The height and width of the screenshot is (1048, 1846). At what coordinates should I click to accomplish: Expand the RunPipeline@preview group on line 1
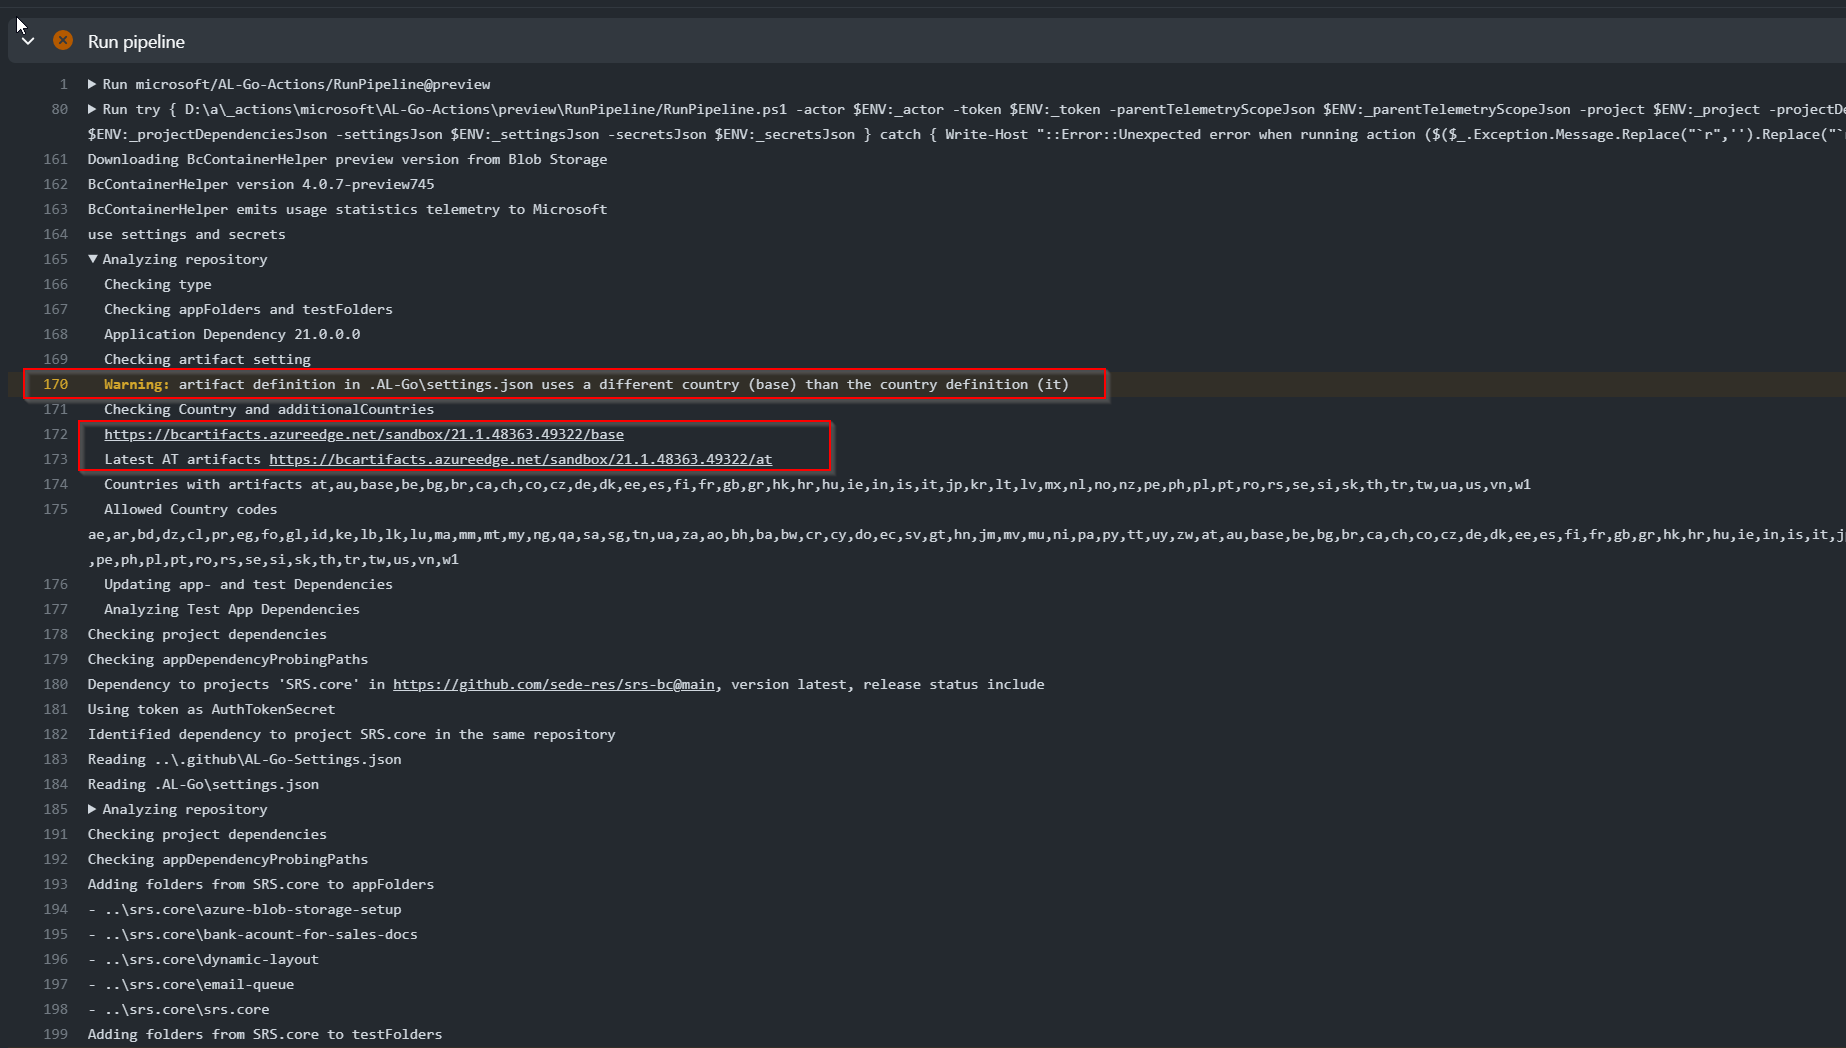click(x=91, y=84)
